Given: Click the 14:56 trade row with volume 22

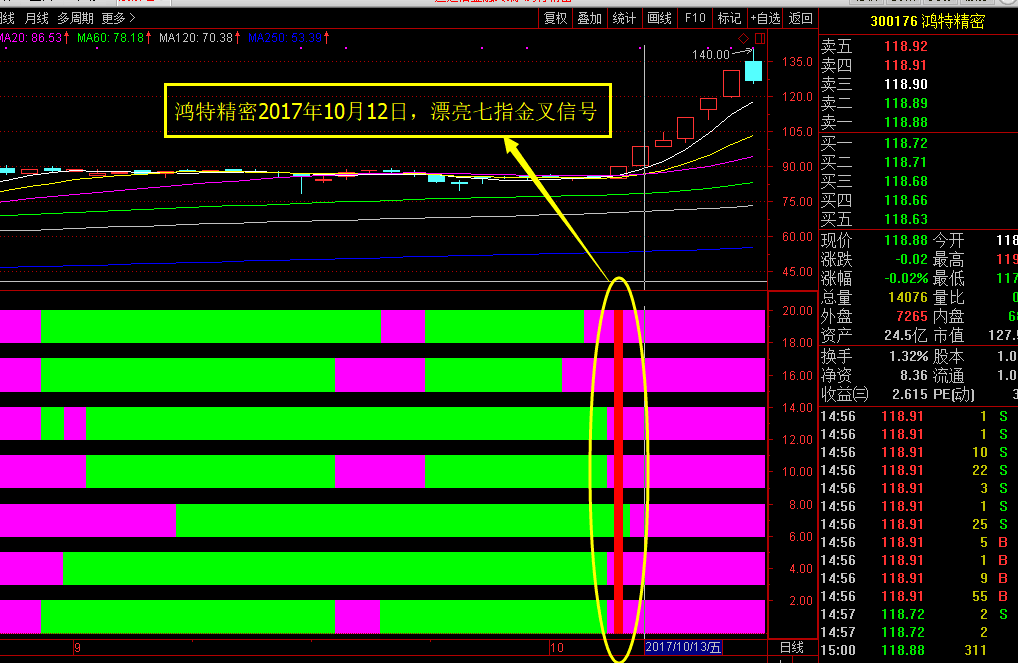Looking at the screenshot, I should point(917,470).
